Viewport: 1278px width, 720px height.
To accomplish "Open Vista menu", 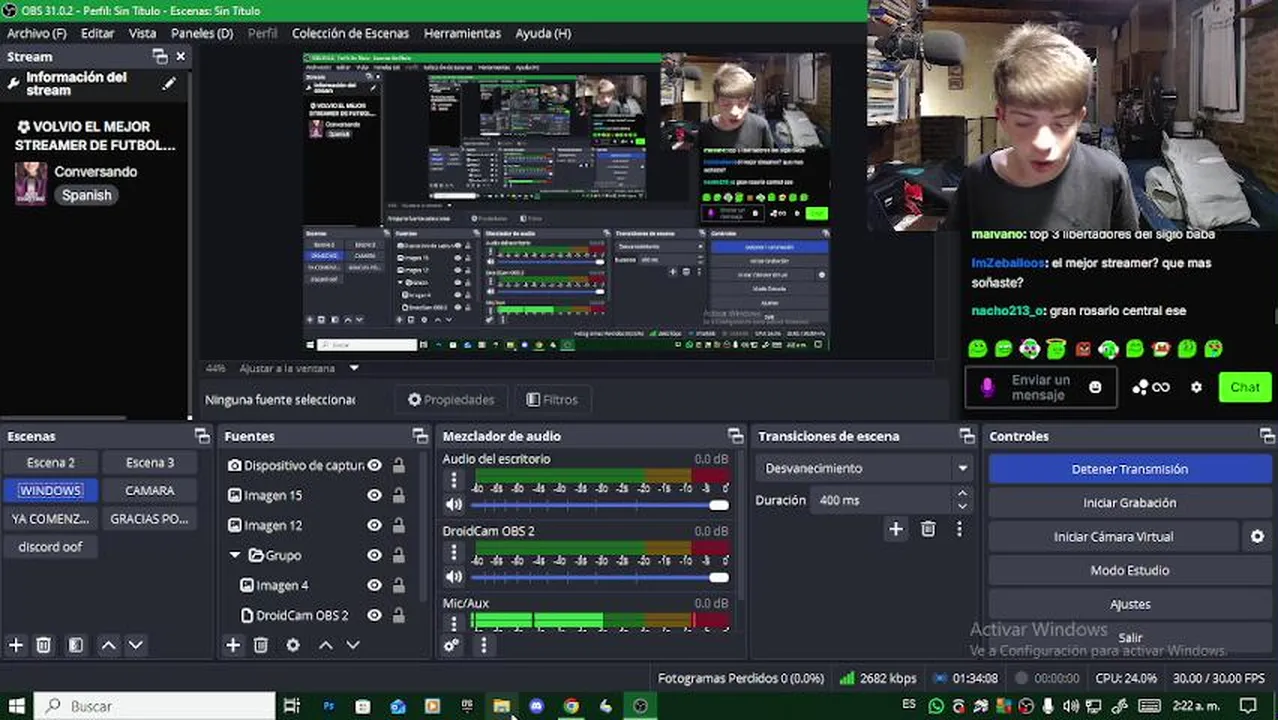I will (142, 33).
